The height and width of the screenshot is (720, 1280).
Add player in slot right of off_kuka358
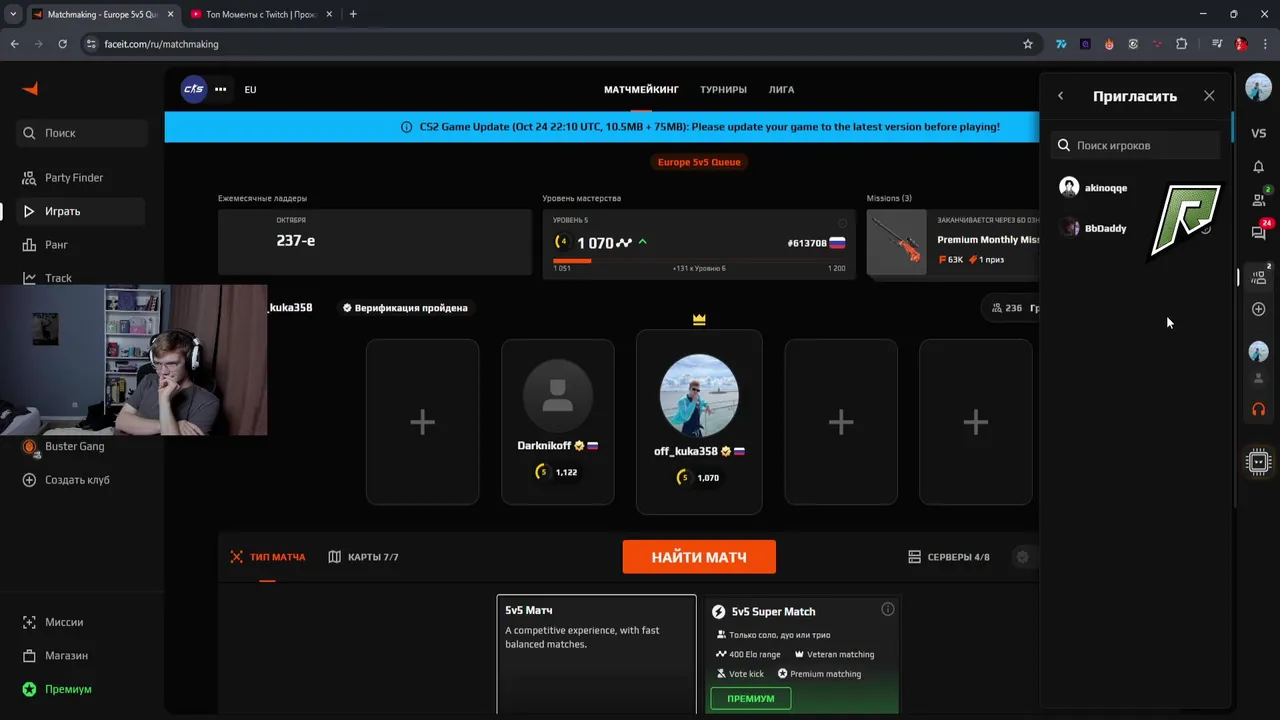(841, 422)
